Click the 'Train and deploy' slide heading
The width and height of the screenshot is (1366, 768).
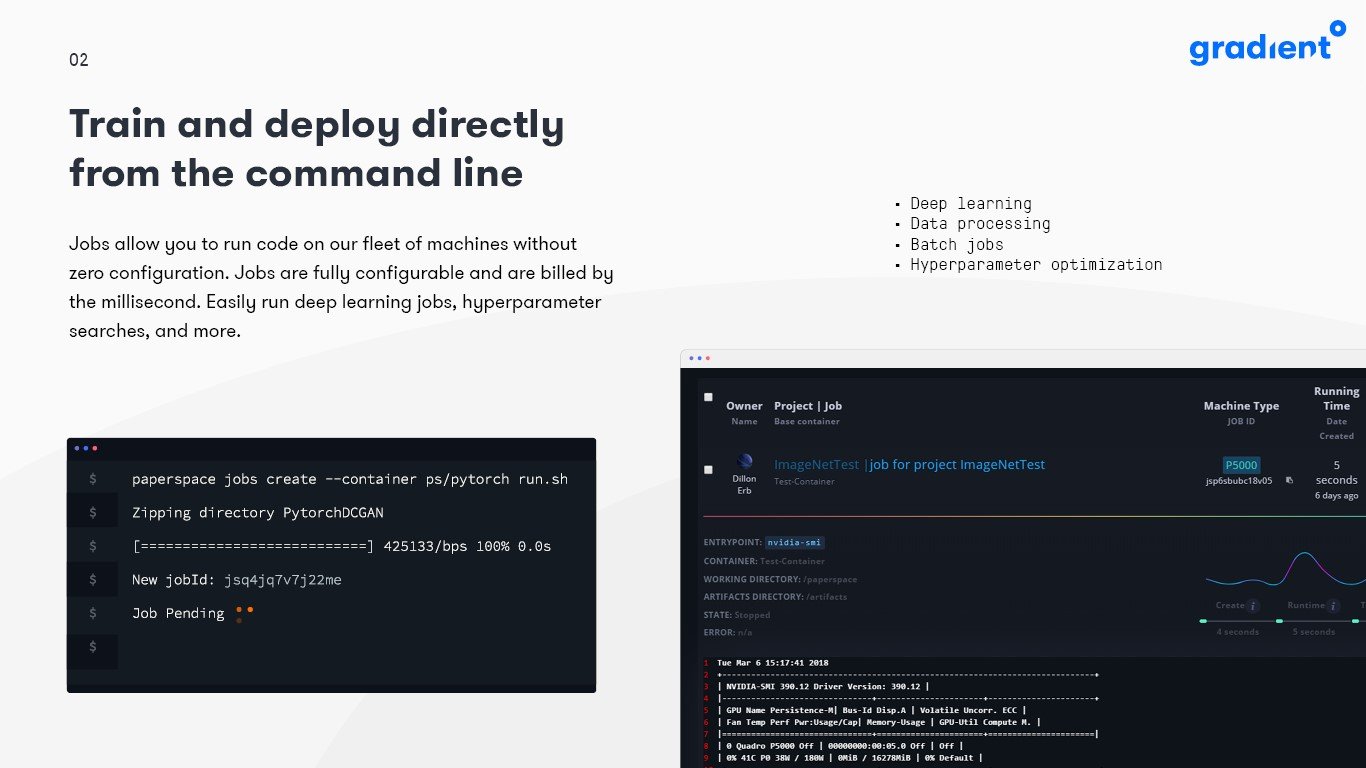coord(316,148)
